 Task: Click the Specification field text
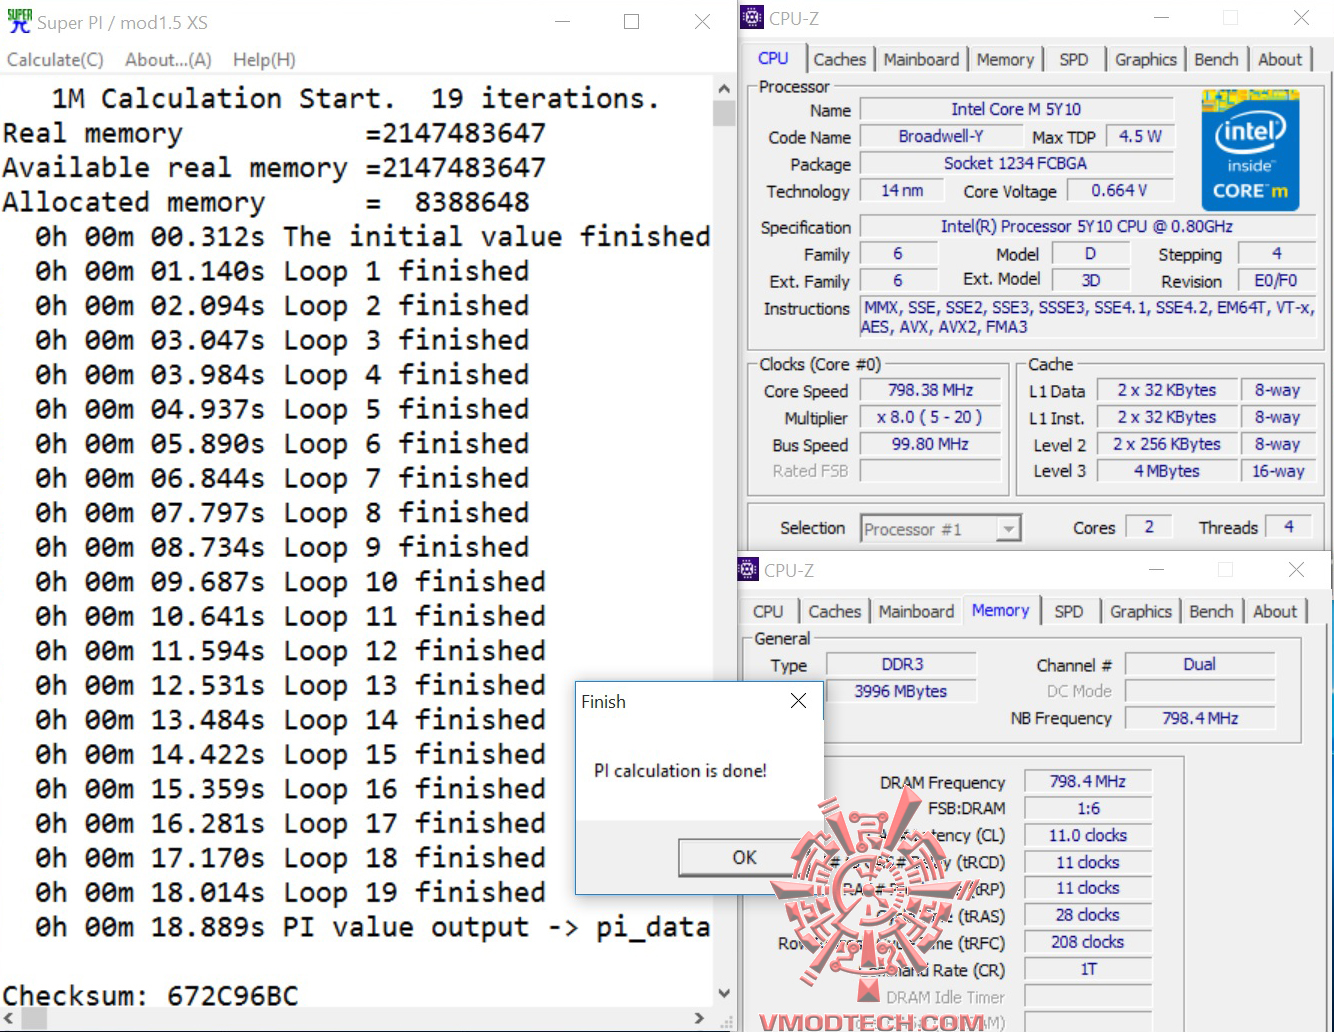[x=1087, y=227]
